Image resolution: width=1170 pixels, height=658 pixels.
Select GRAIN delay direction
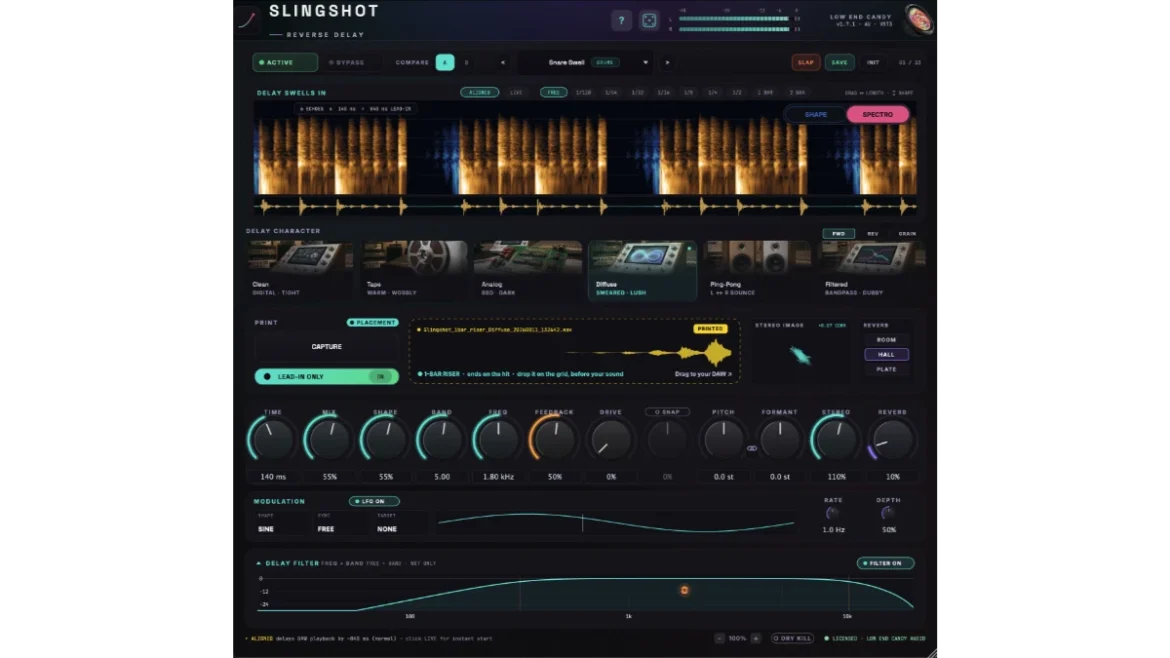(907, 234)
